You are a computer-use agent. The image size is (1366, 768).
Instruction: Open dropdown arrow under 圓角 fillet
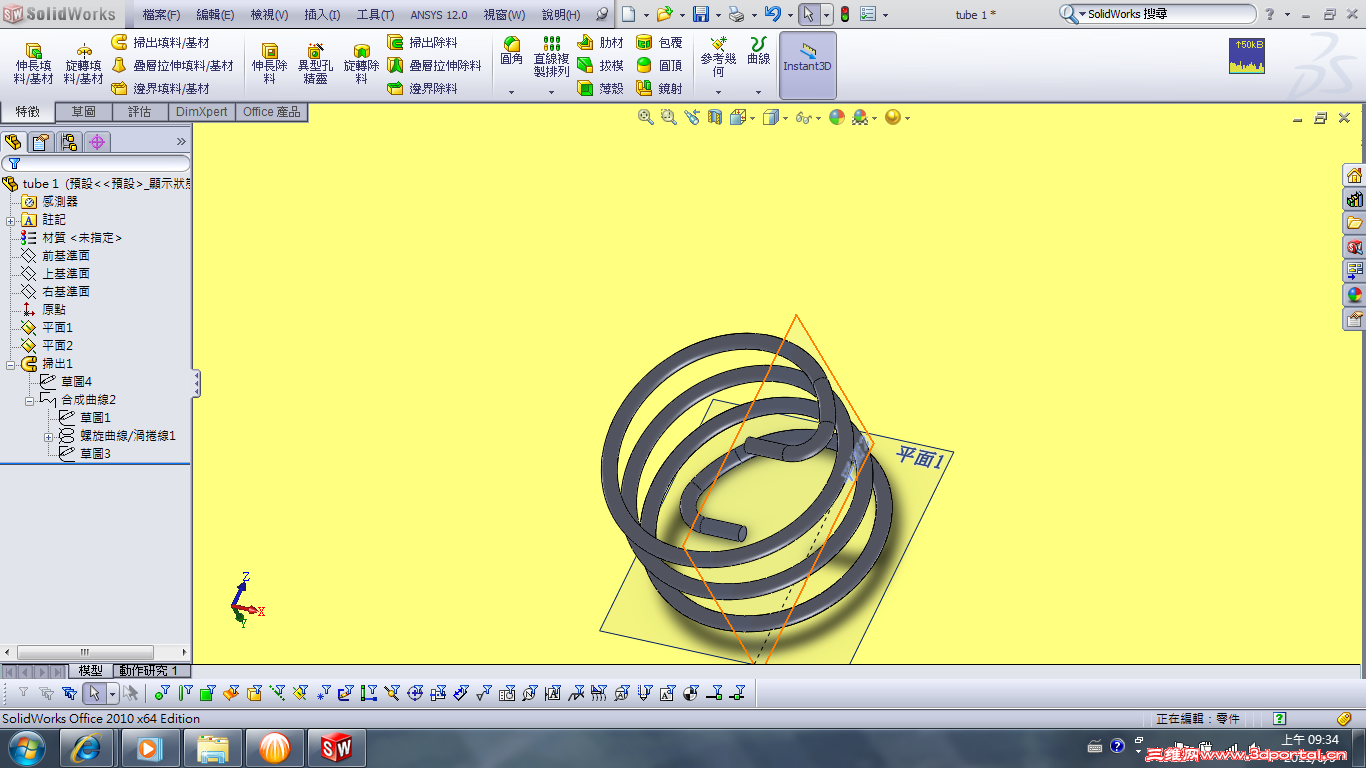(x=511, y=92)
